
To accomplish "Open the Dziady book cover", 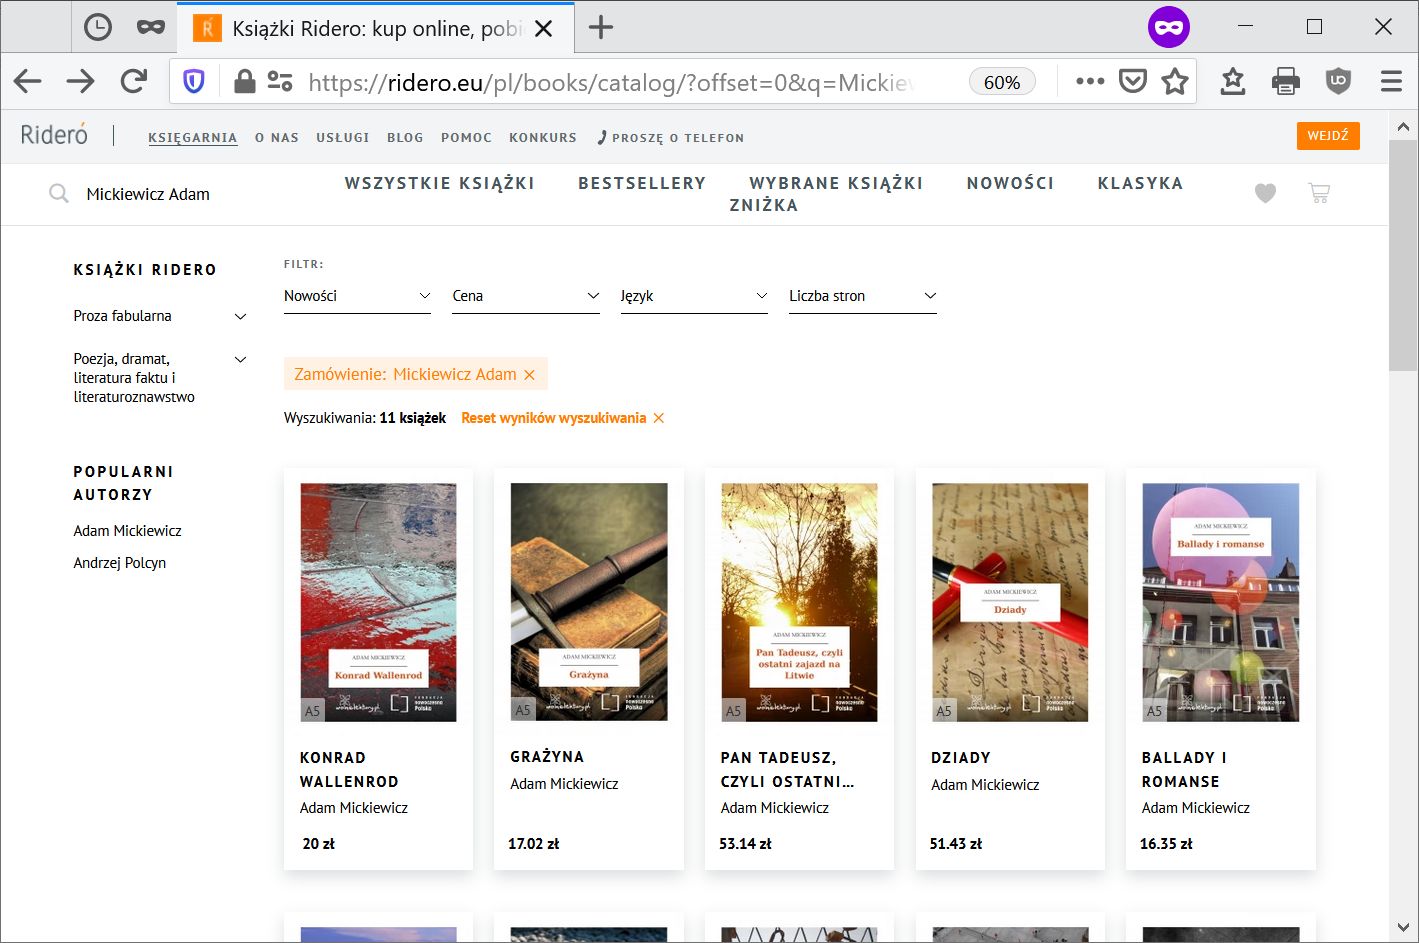I will [x=1010, y=602].
